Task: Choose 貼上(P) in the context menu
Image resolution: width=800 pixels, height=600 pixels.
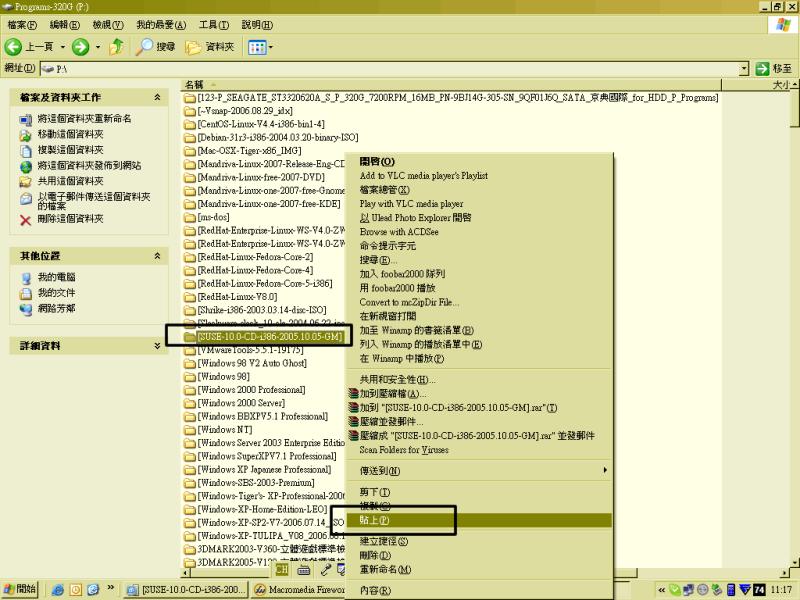Action: click(x=479, y=520)
